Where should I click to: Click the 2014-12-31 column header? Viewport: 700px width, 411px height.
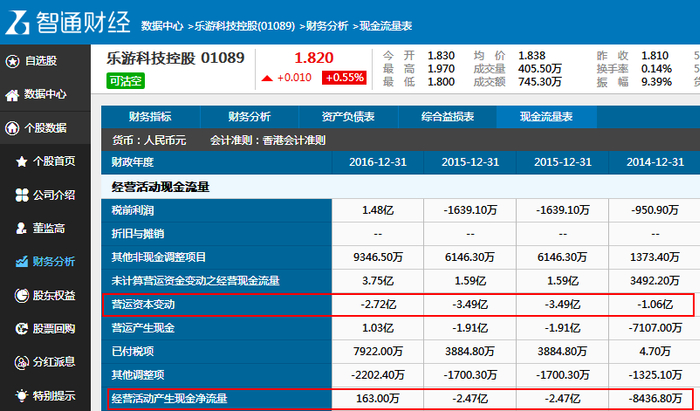(x=654, y=162)
